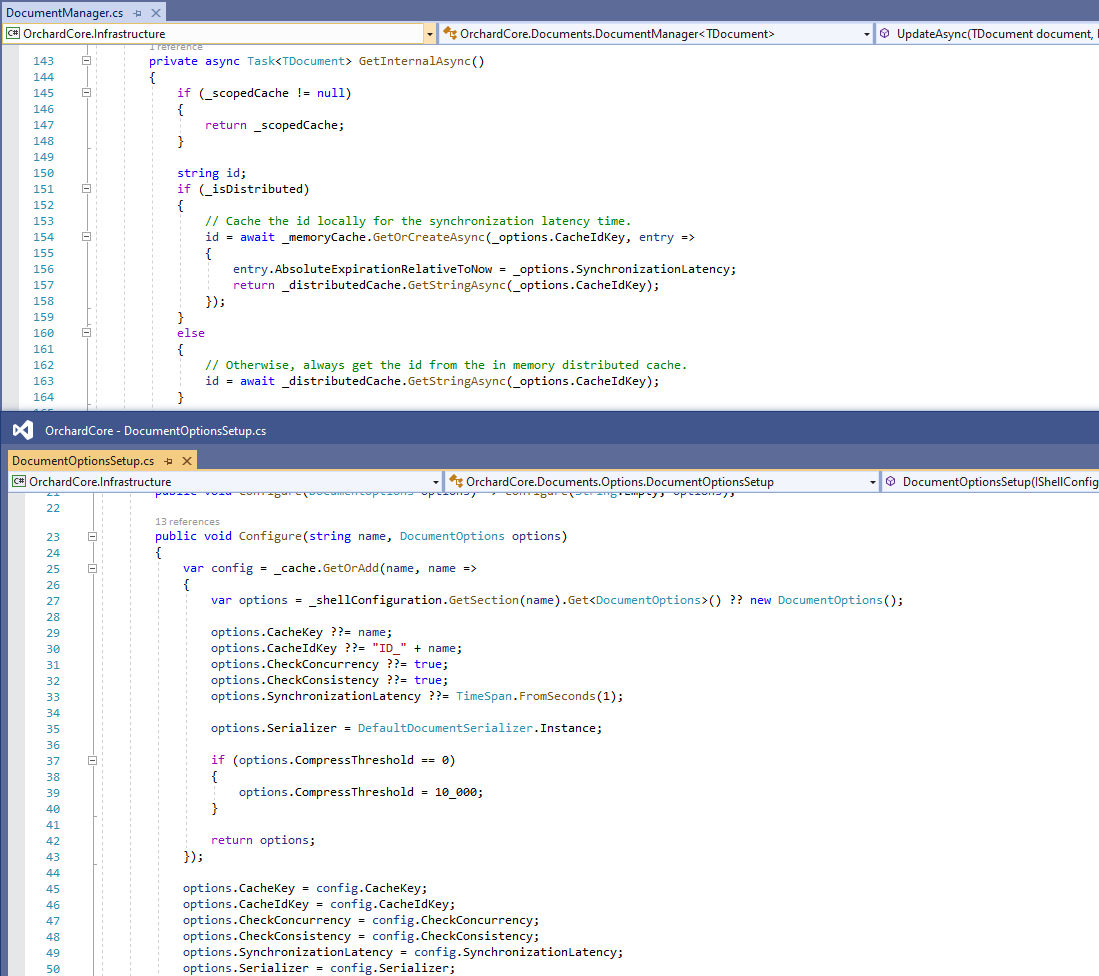Click the class icon beside DocumentOptionsSetup type

coord(456,481)
